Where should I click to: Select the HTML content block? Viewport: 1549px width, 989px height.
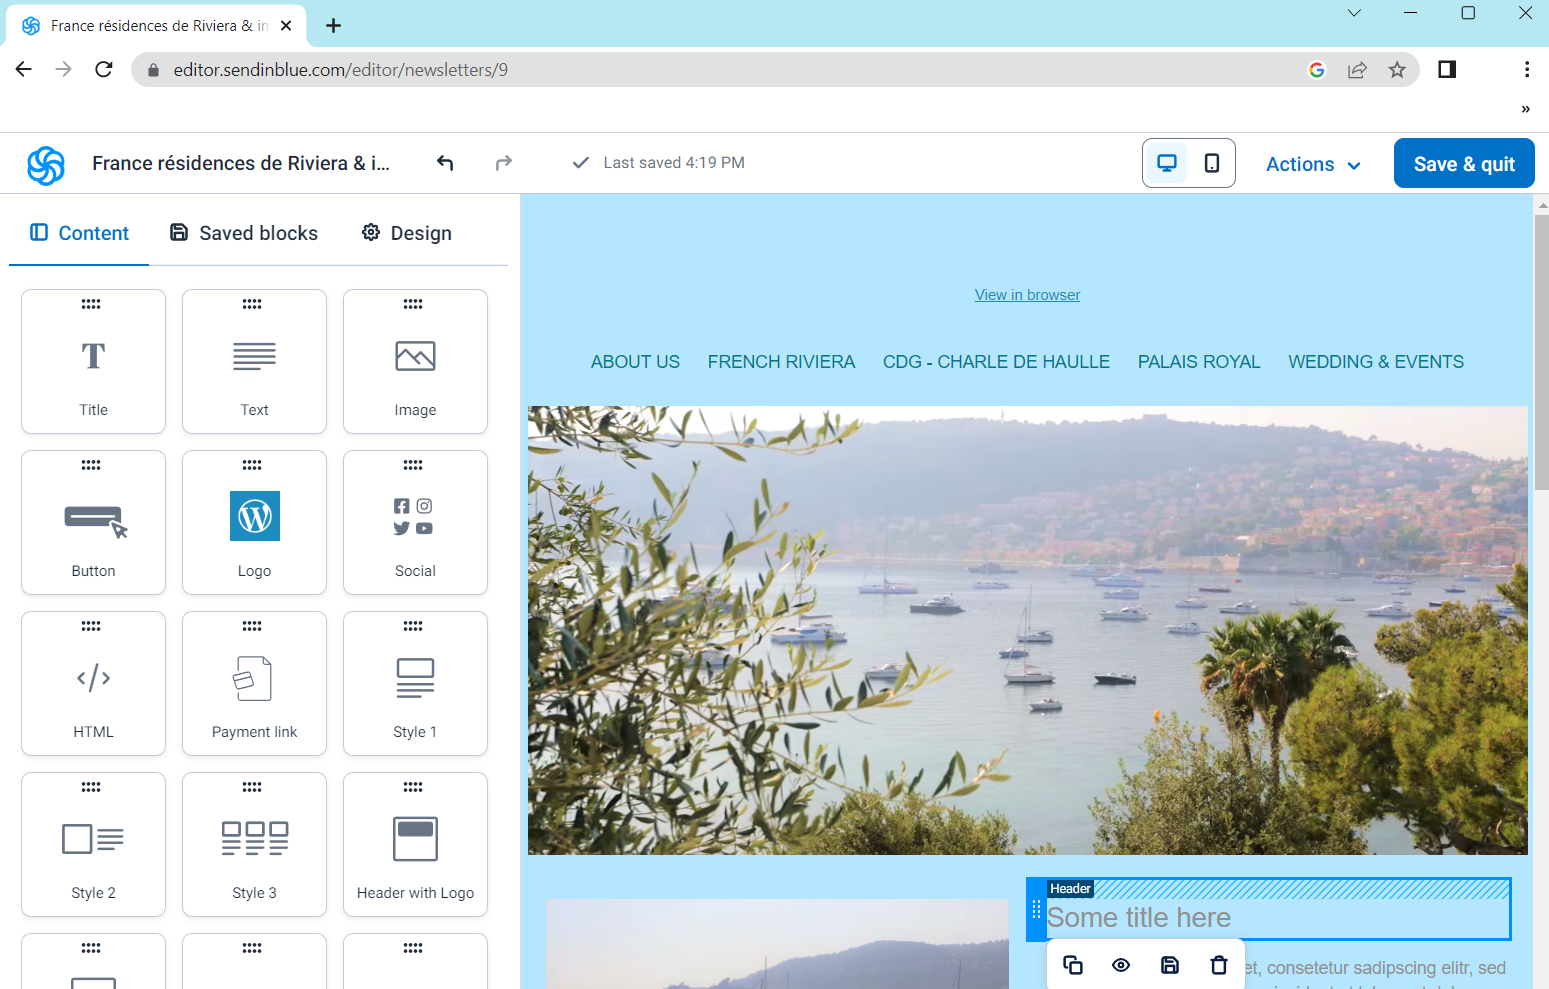coord(93,683)
